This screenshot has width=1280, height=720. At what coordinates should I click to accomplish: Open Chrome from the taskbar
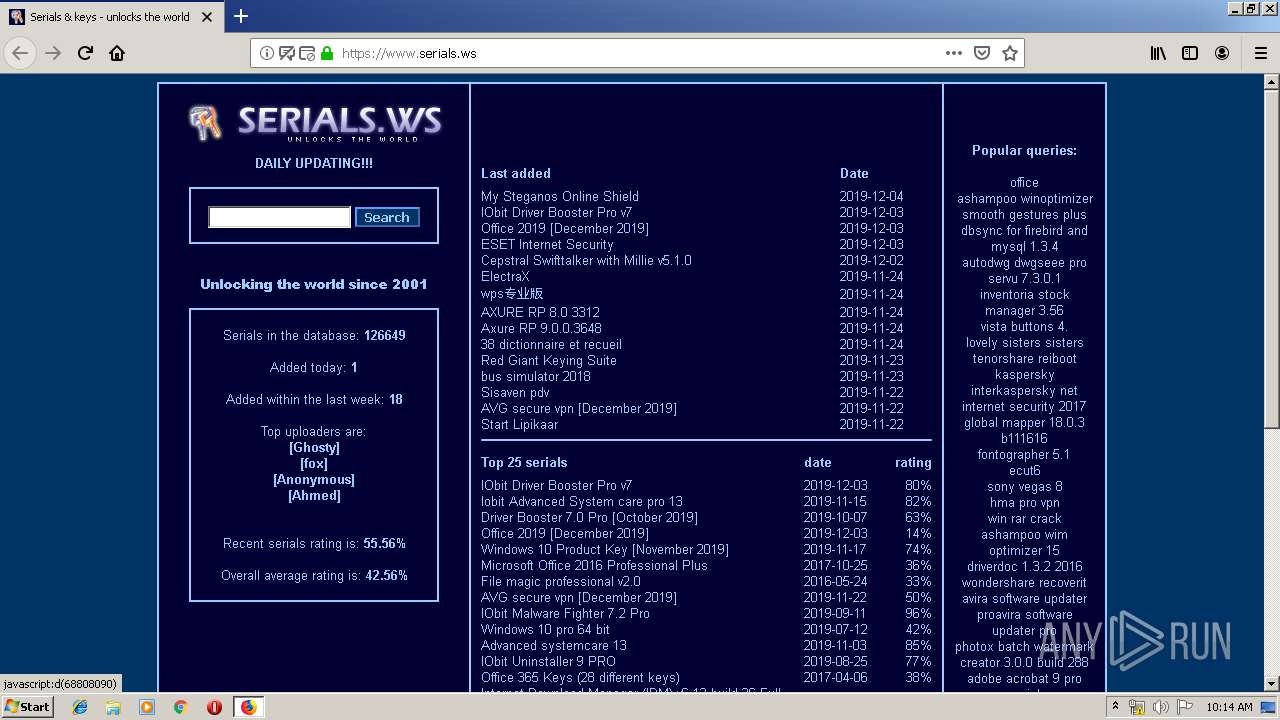(180, 707)
